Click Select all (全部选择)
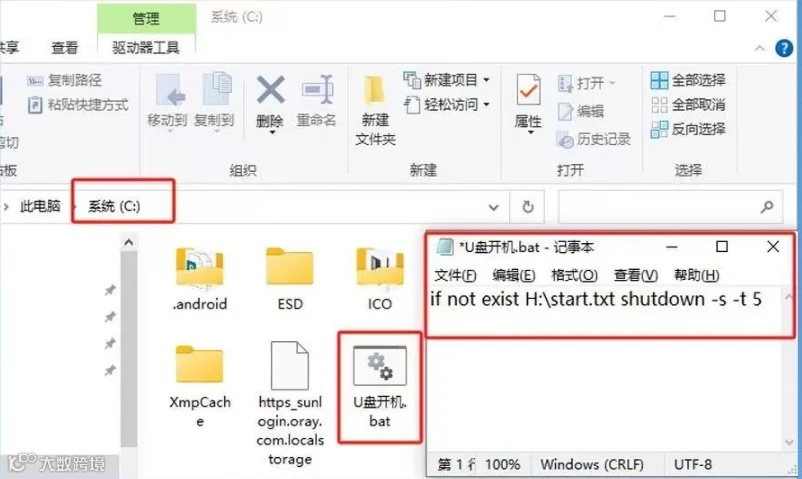Screen dimensions: 802x479 pos(688,80)
